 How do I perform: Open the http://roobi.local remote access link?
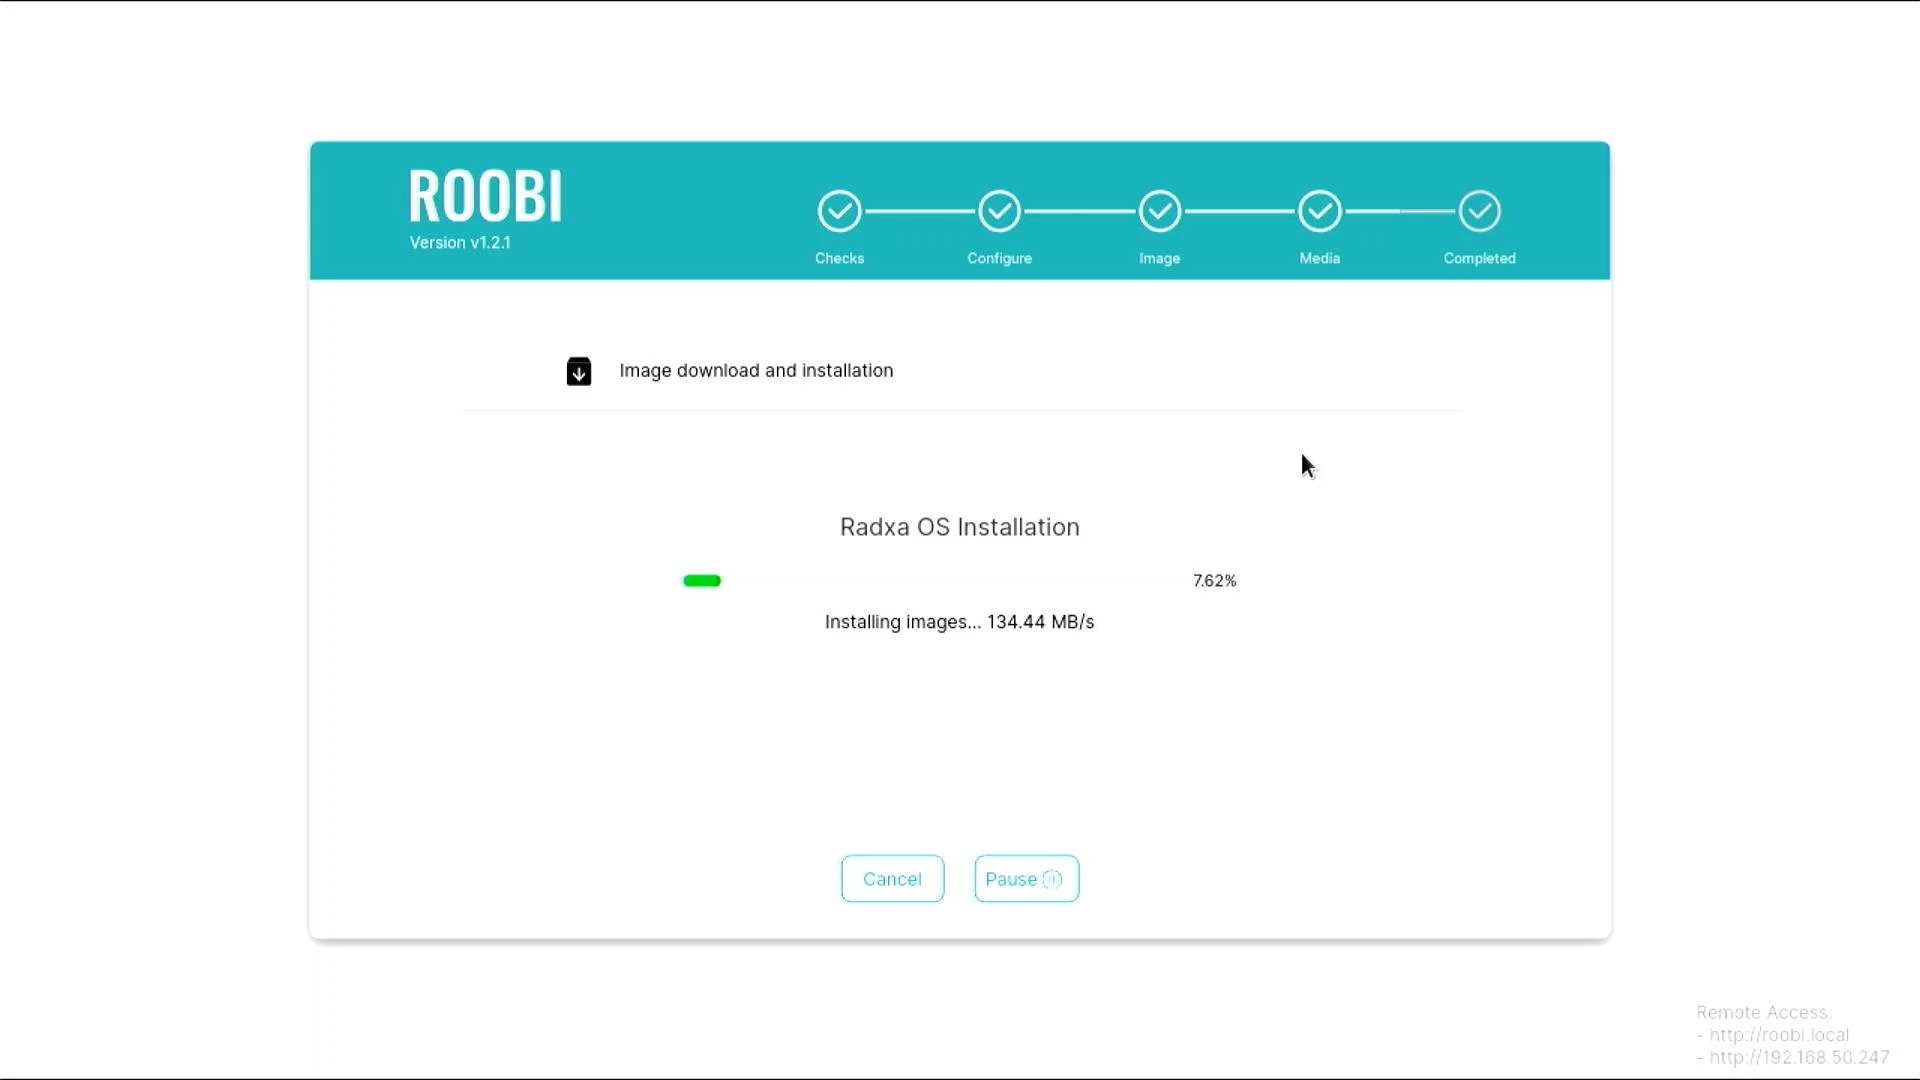(x=1778, y=1035)
